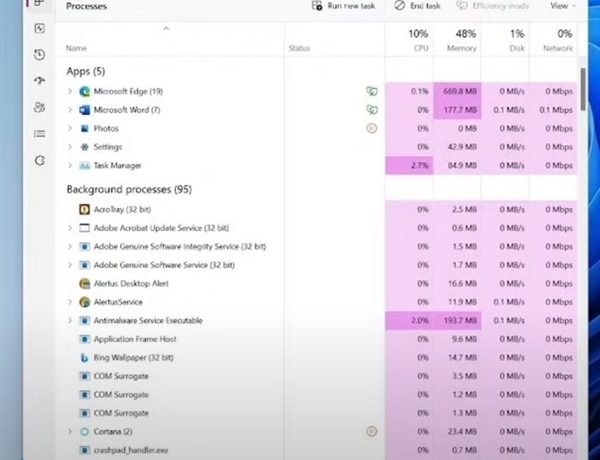Expand the Microsoft Word (7) group
The image size is (600, 460).
point(70,110)
